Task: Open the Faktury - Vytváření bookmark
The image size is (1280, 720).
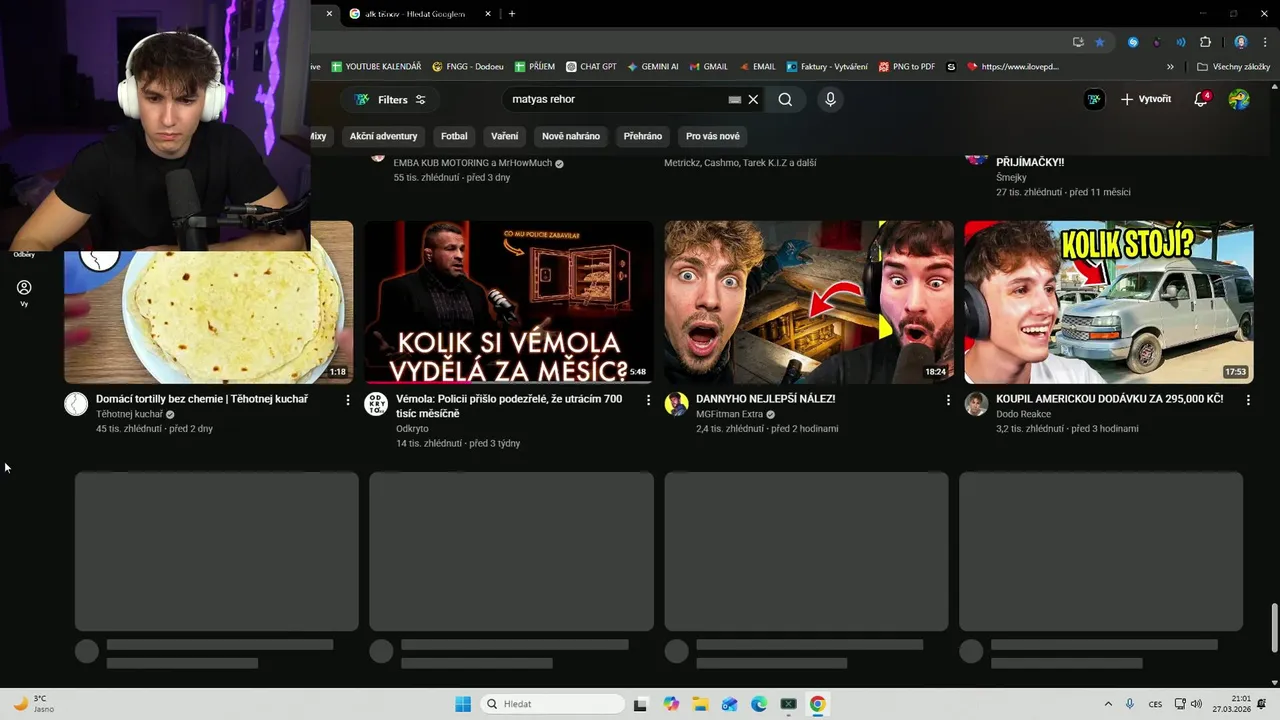Action: pos(827,67)
